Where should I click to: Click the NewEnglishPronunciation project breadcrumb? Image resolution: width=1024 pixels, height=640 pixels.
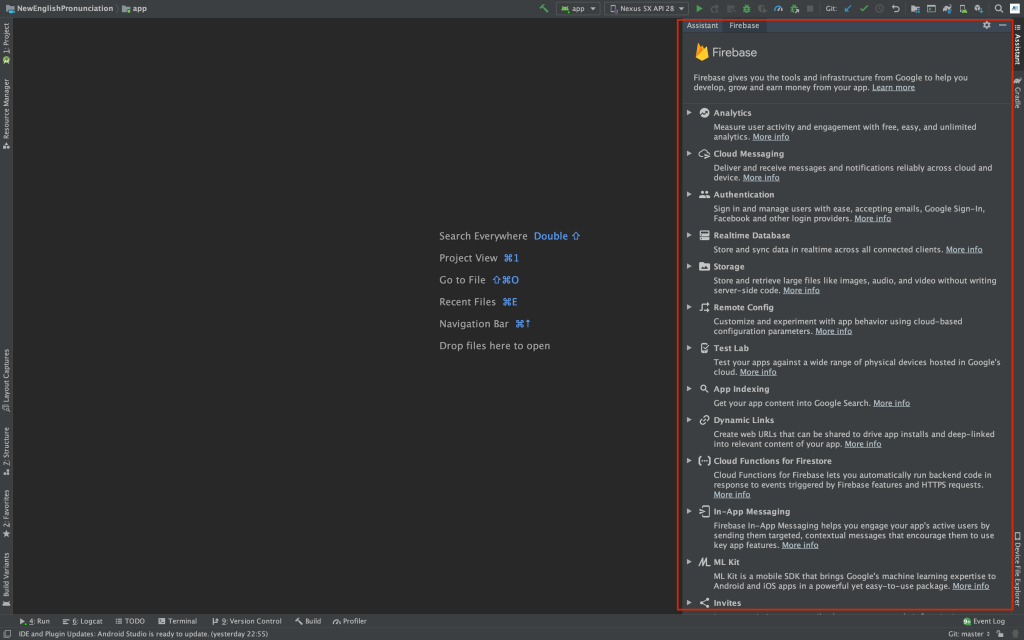tap(59, 8)
